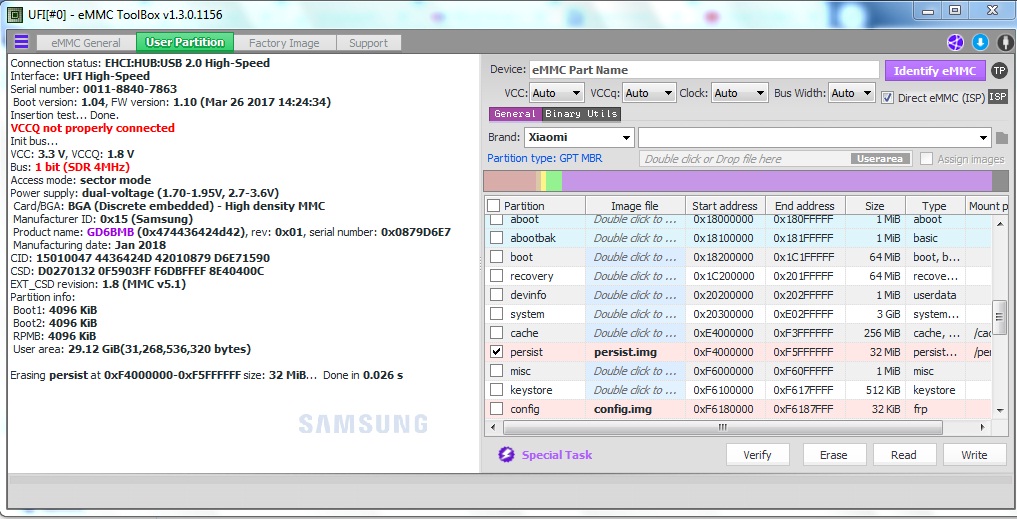Click the purple userdata partition map segment
The image size is (1017, 519).
(776, 180)
